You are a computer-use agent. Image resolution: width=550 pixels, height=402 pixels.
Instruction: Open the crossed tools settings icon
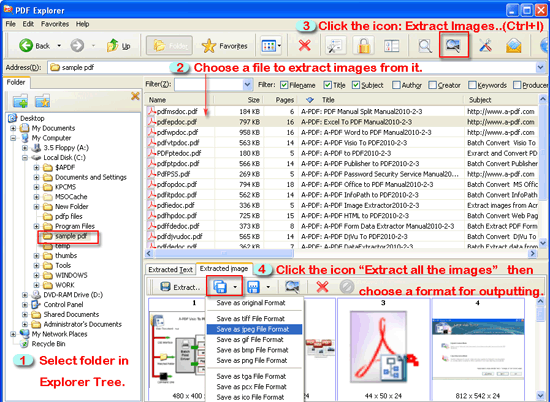pos(485,46)
